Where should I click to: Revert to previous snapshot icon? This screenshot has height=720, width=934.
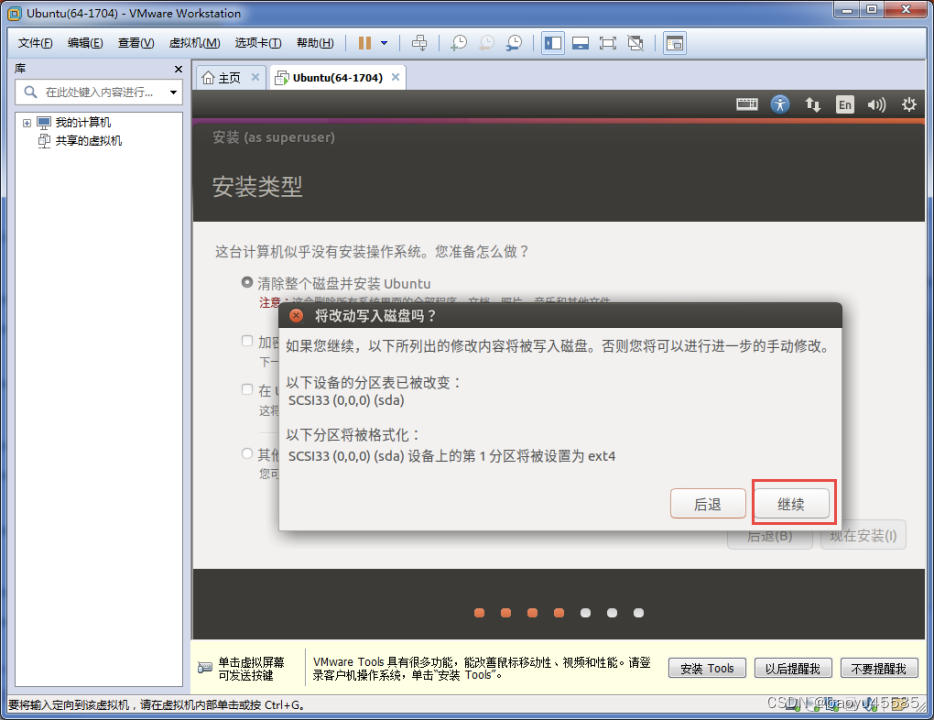coord(487,43)
